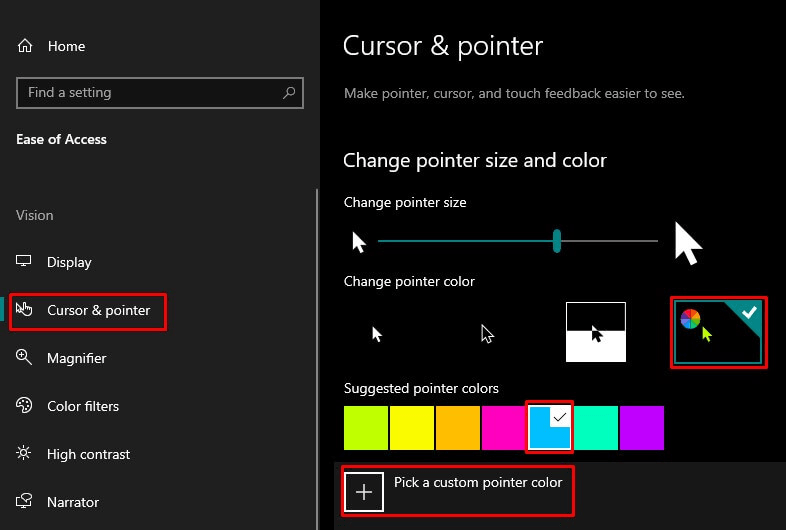
Task: Open Color filters palette icon
Action: [25, 406]
